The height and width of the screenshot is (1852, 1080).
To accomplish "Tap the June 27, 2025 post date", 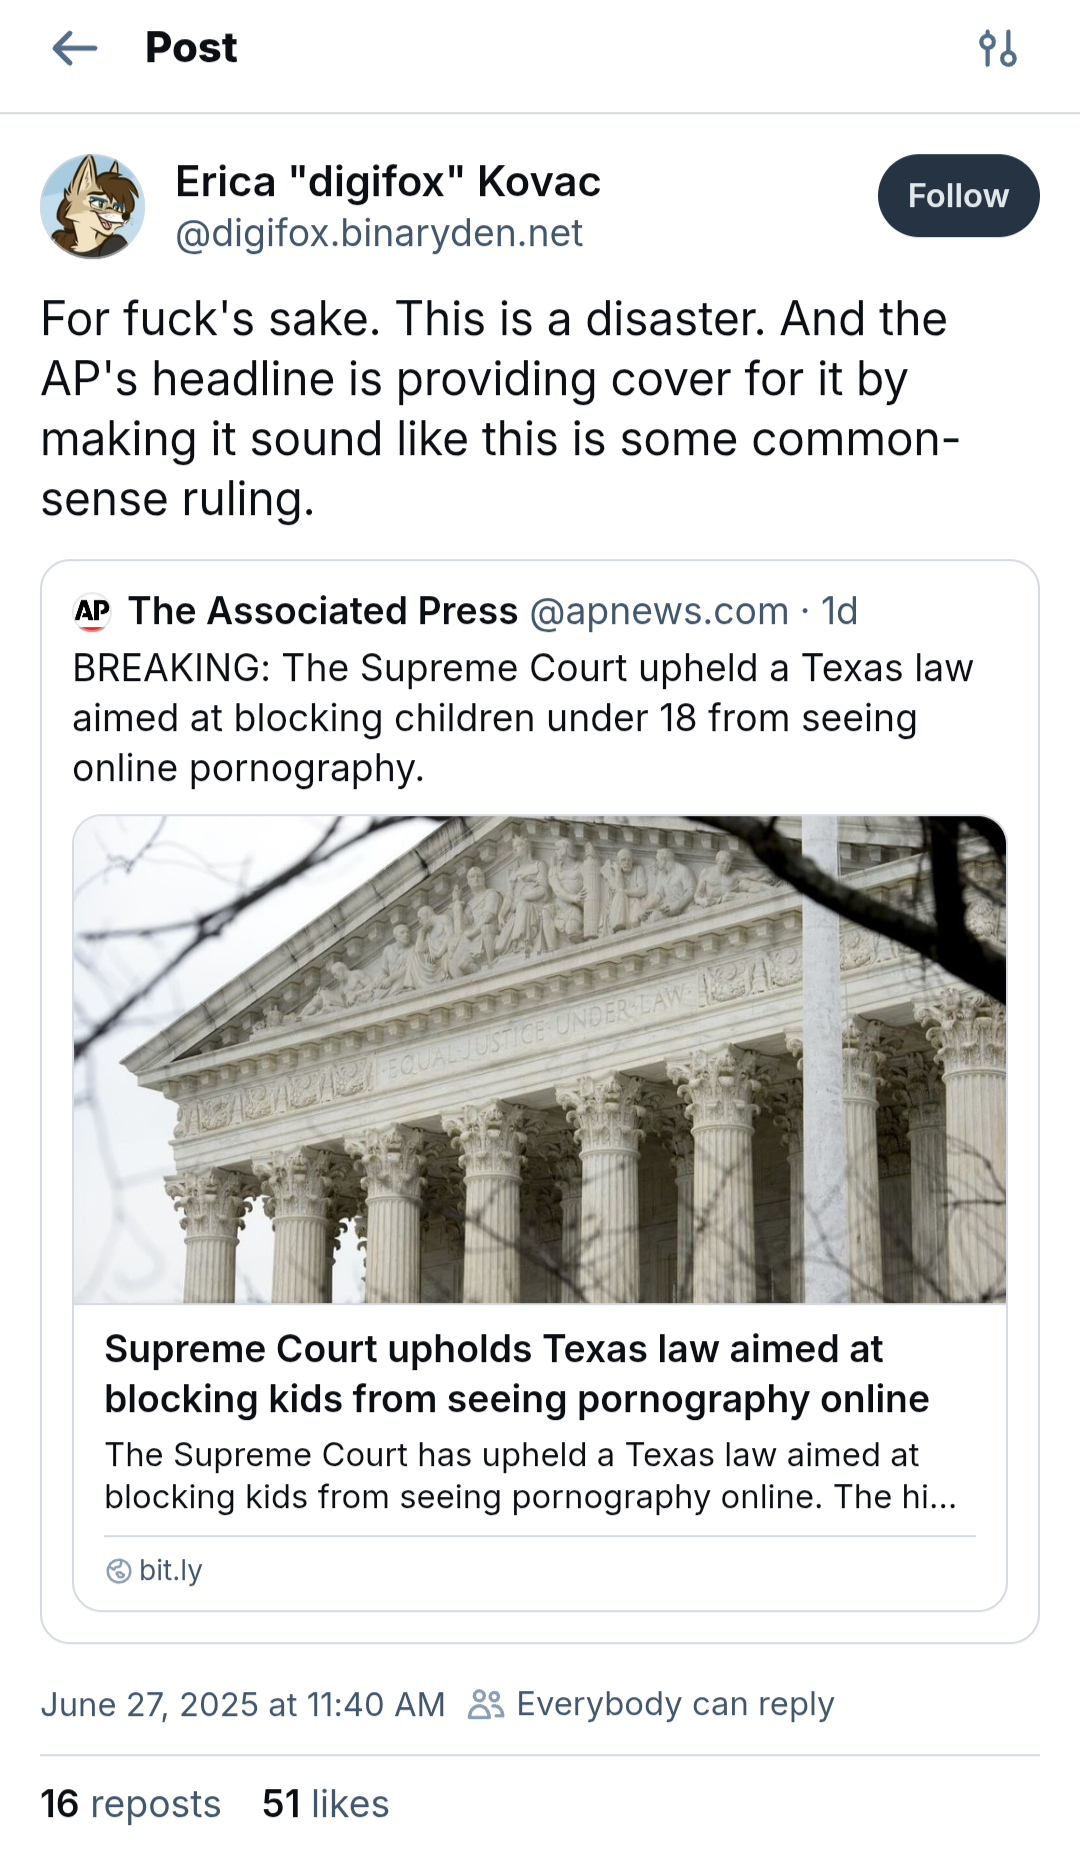I will click(242, 1704).
